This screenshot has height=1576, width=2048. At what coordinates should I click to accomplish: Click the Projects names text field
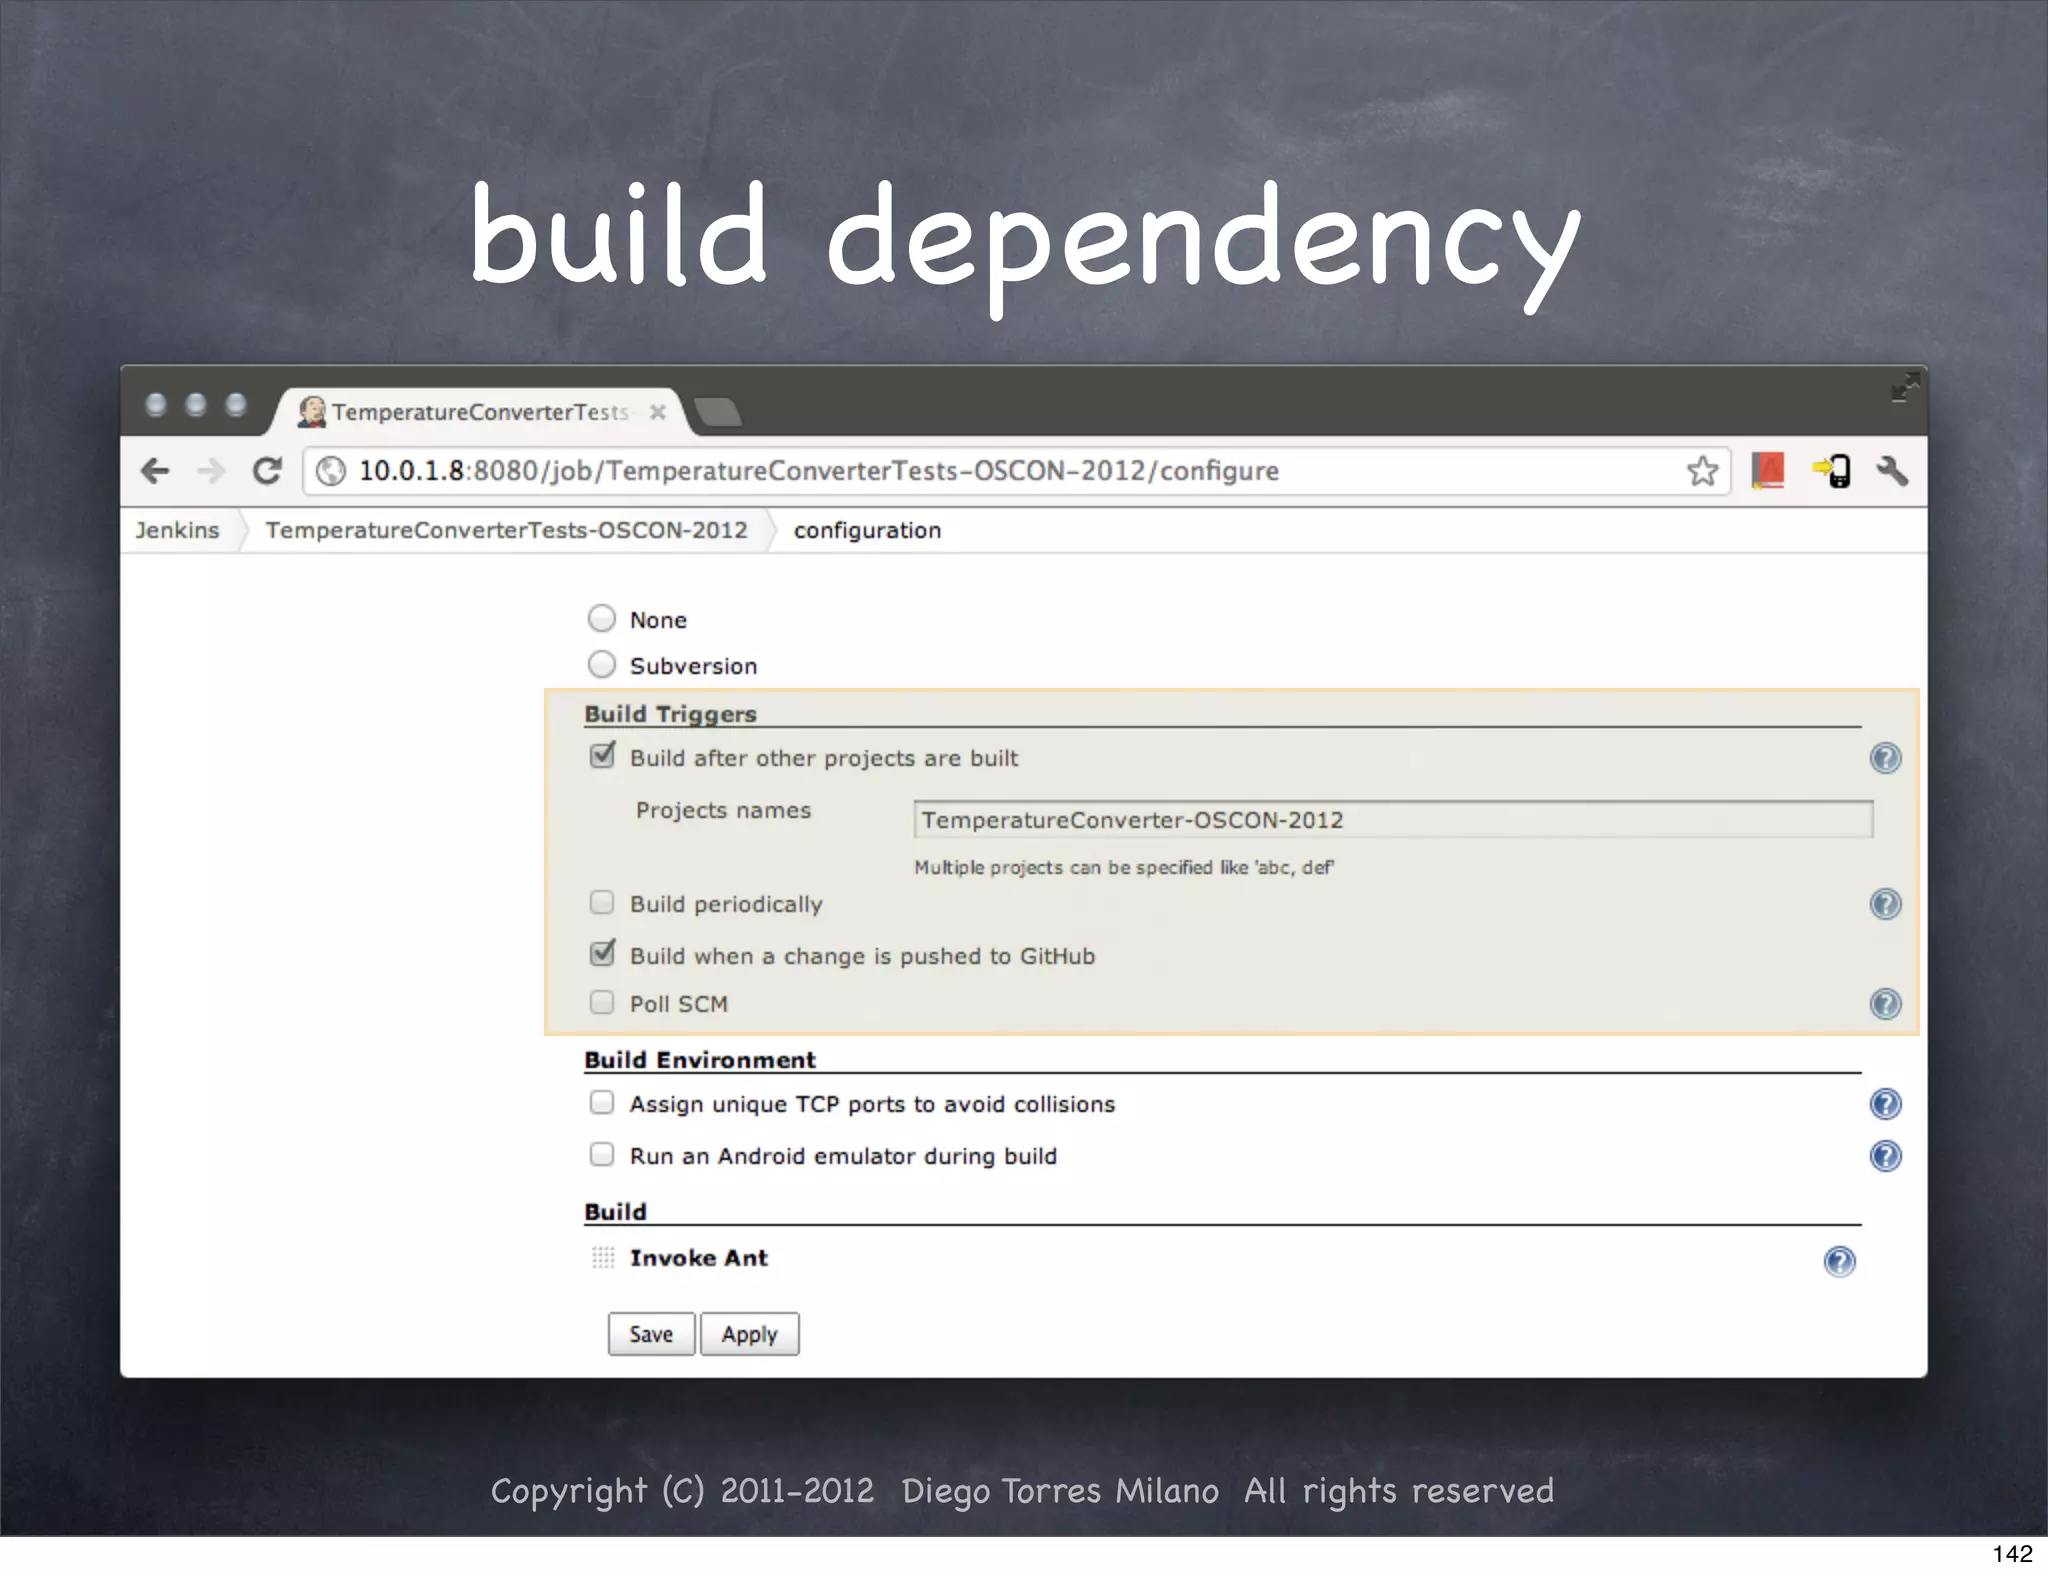[x=1392, y=820]
